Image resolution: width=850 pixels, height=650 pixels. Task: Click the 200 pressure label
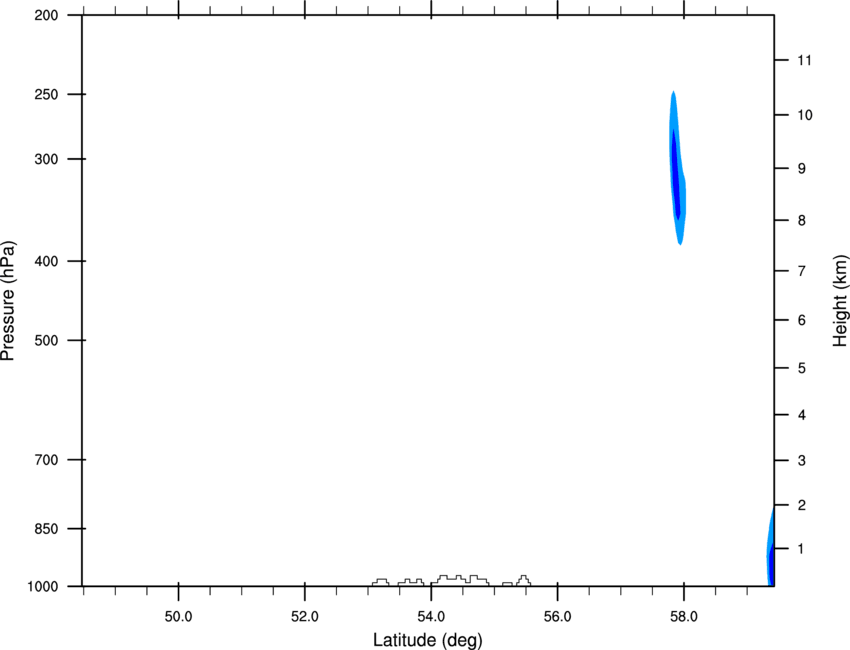click(47, 15)
